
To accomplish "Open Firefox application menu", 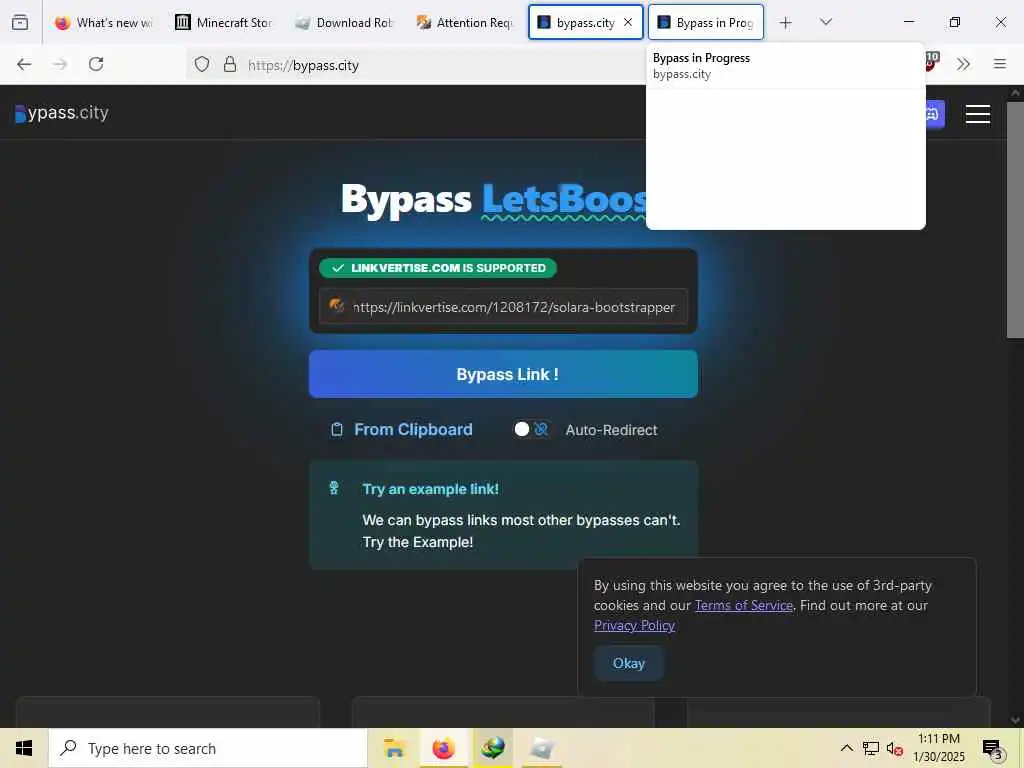I will pos(1000,64).
